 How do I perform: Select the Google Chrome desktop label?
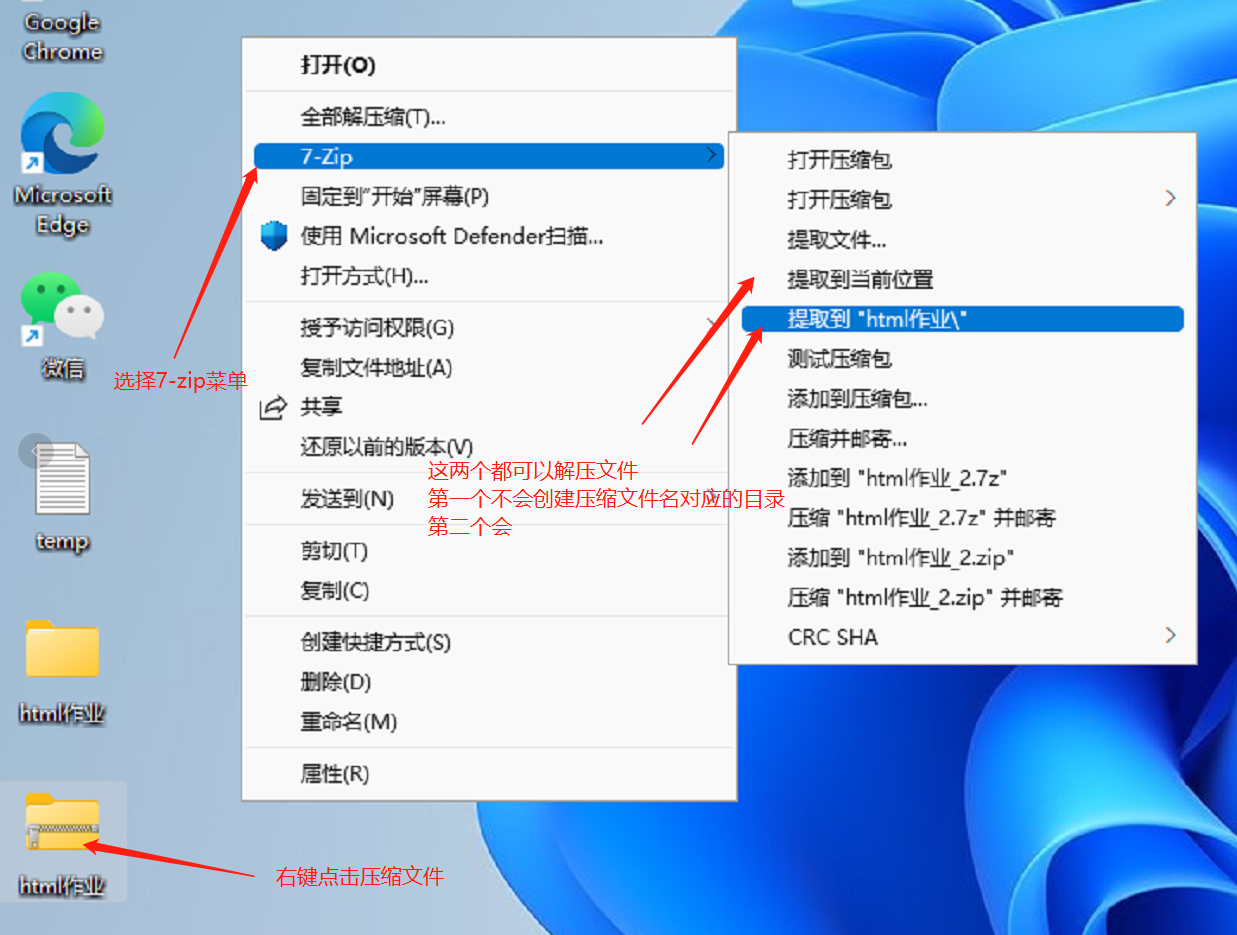[x=62, y=37]
